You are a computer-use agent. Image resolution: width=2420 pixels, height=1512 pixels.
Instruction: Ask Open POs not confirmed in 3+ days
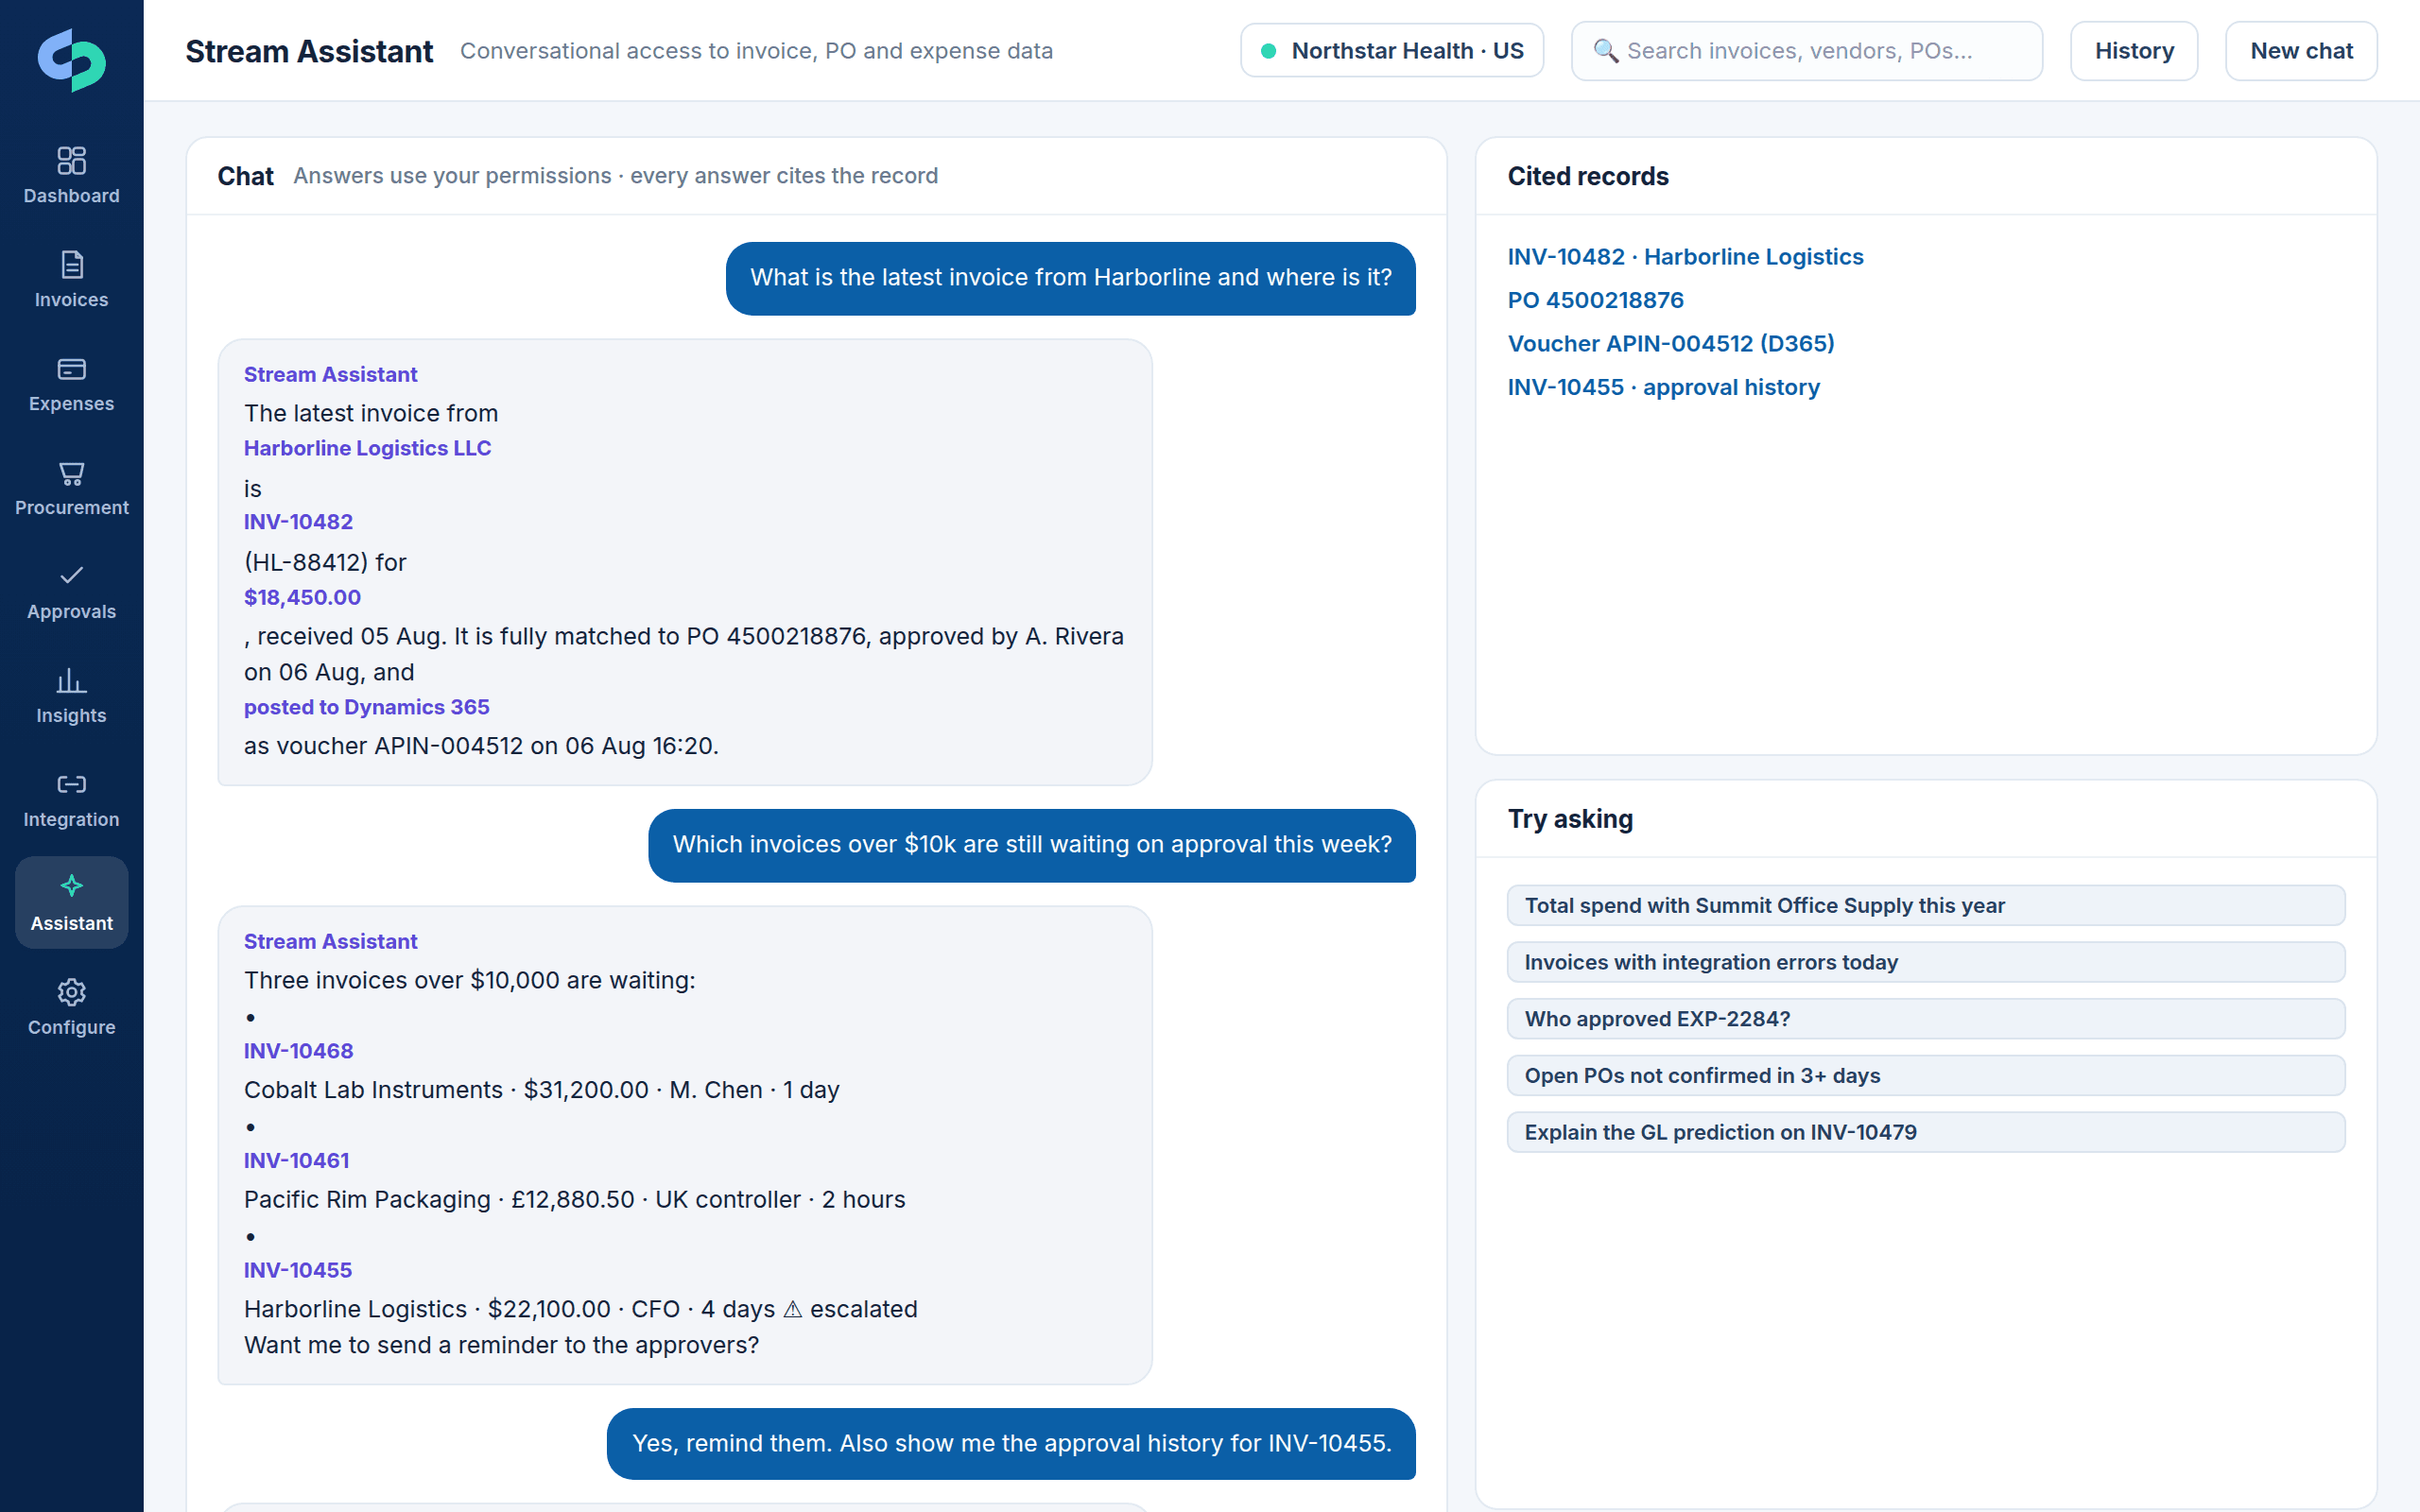pyautogui.click(x=1925, y=1076)
